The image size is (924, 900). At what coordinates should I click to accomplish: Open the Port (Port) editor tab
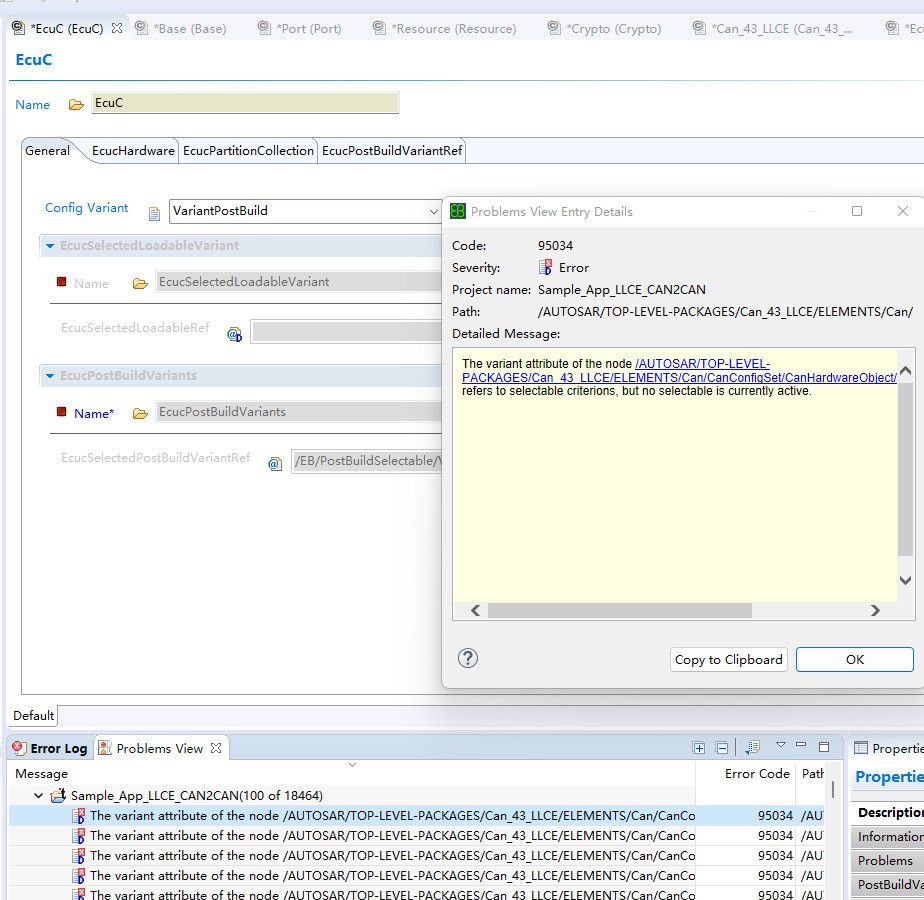click(x=300, y=28)
